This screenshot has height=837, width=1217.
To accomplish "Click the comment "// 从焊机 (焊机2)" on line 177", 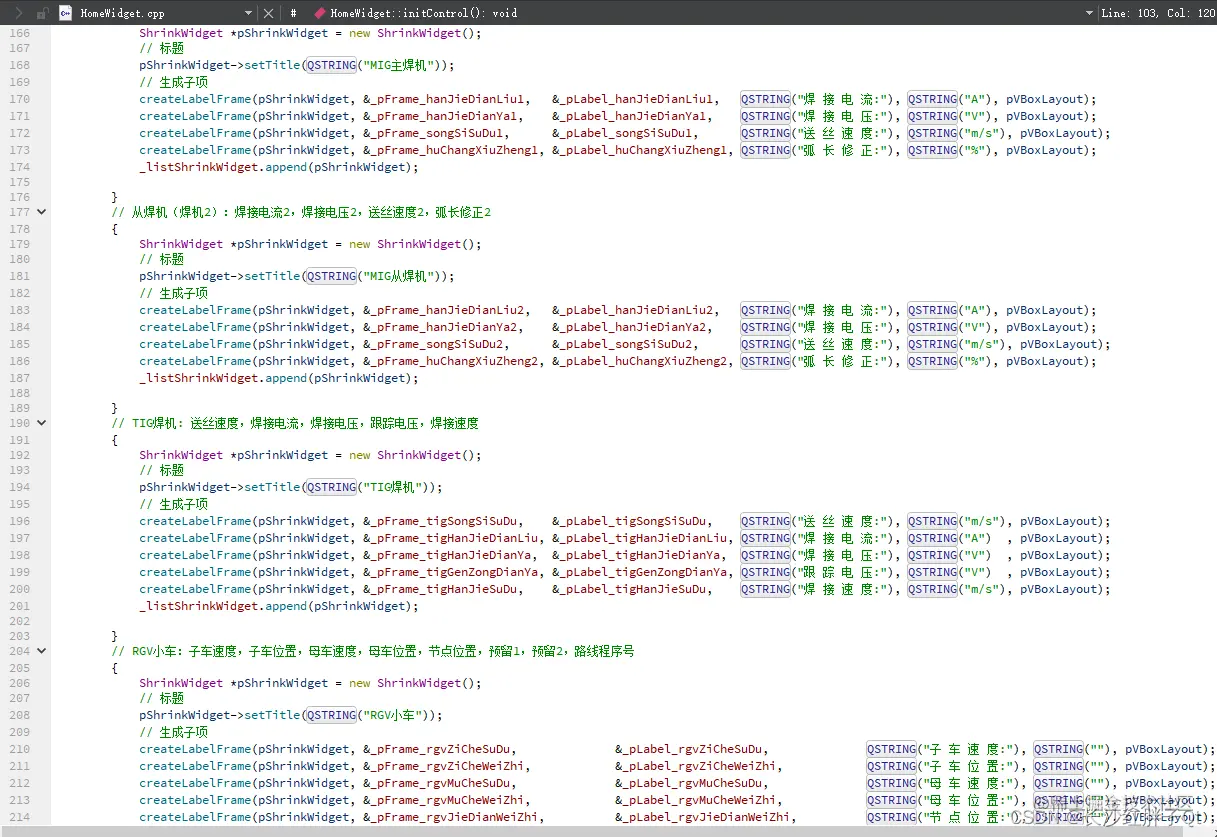I will (x=168, y=212).
